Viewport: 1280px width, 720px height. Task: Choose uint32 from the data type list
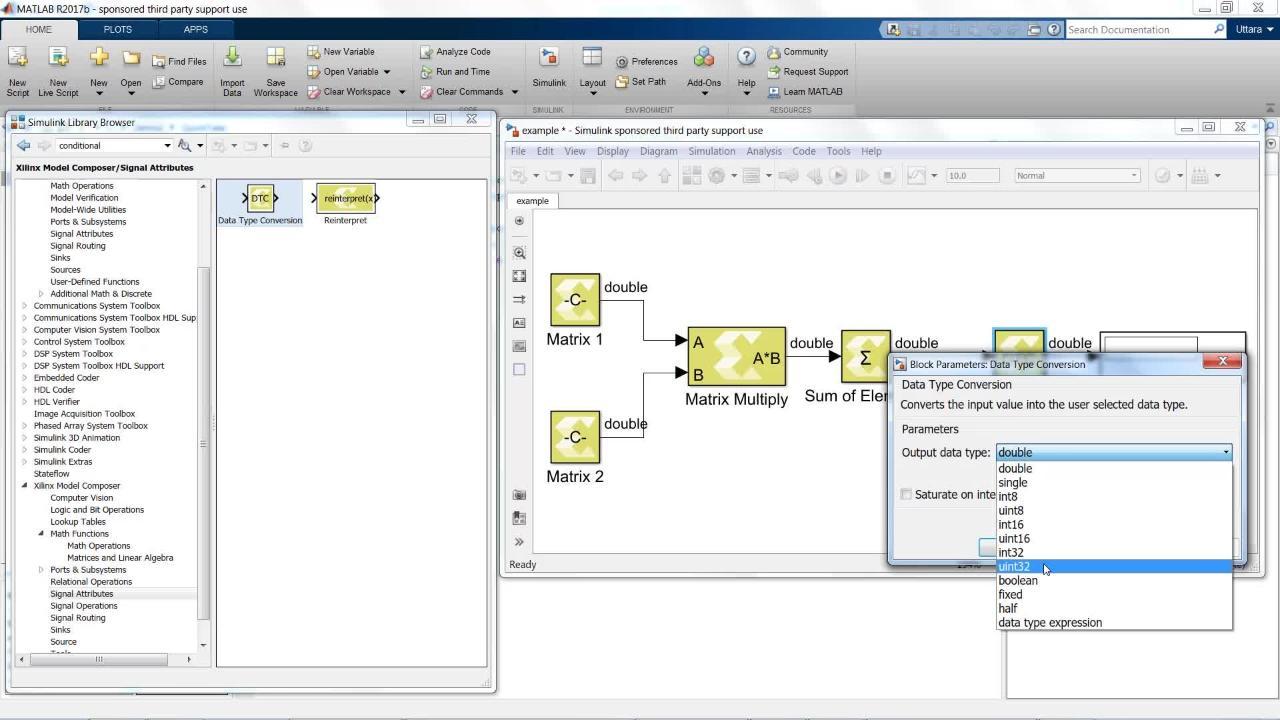(1014, 567)
